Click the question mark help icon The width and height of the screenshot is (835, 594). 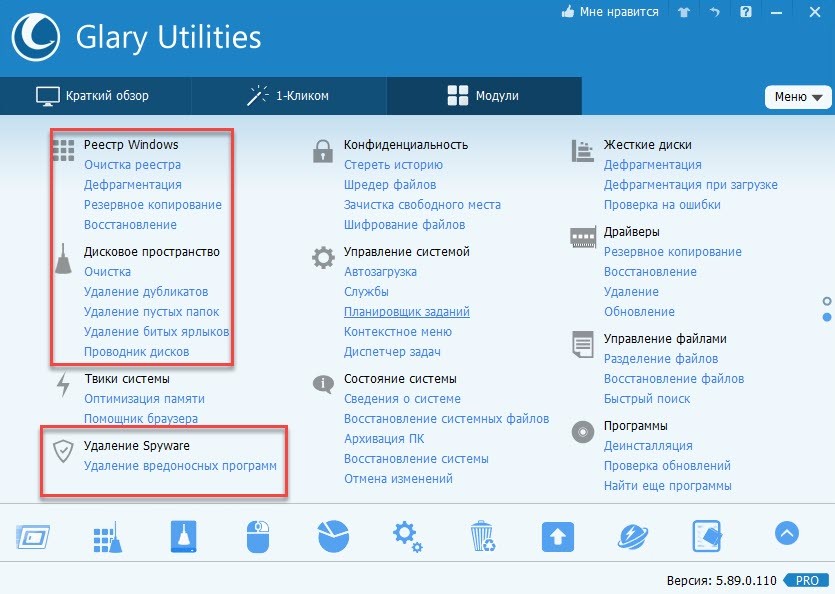(x=745, y=13)
